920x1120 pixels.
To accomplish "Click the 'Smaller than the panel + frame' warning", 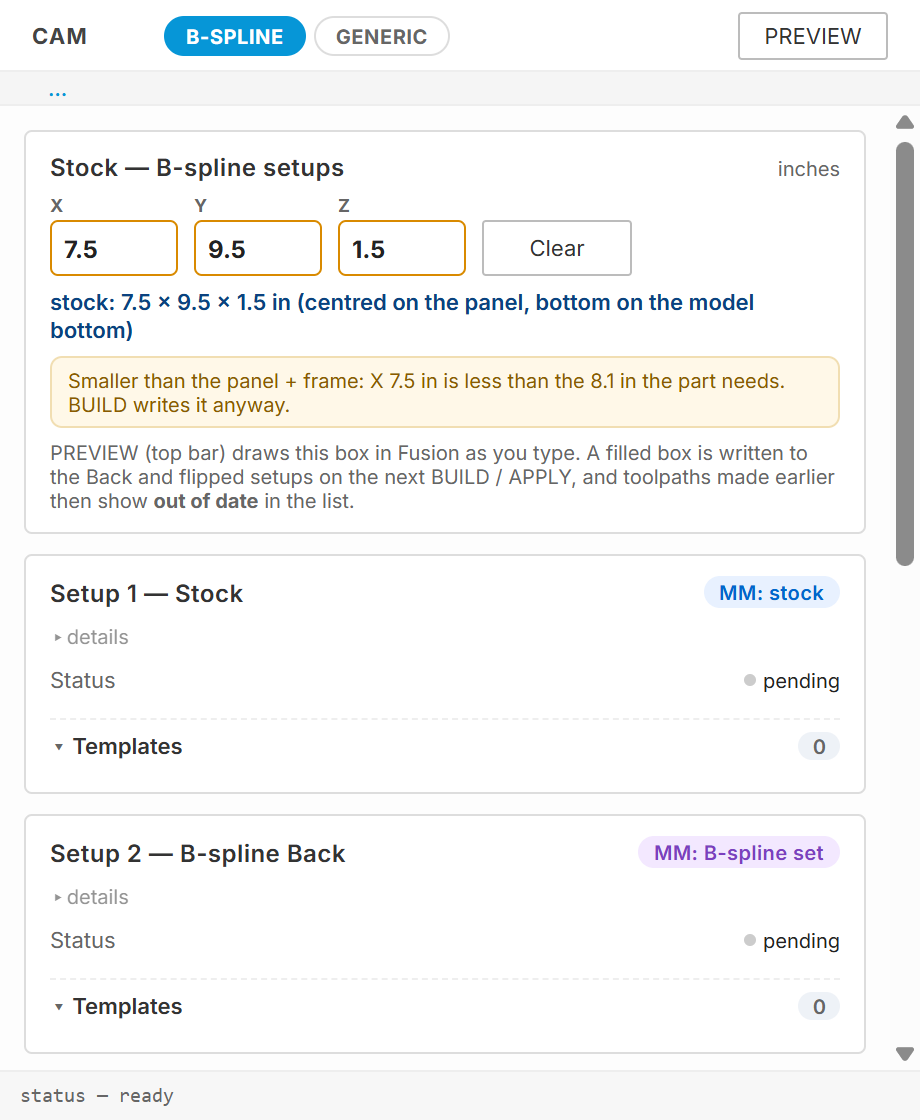I will tap(445, 392).
